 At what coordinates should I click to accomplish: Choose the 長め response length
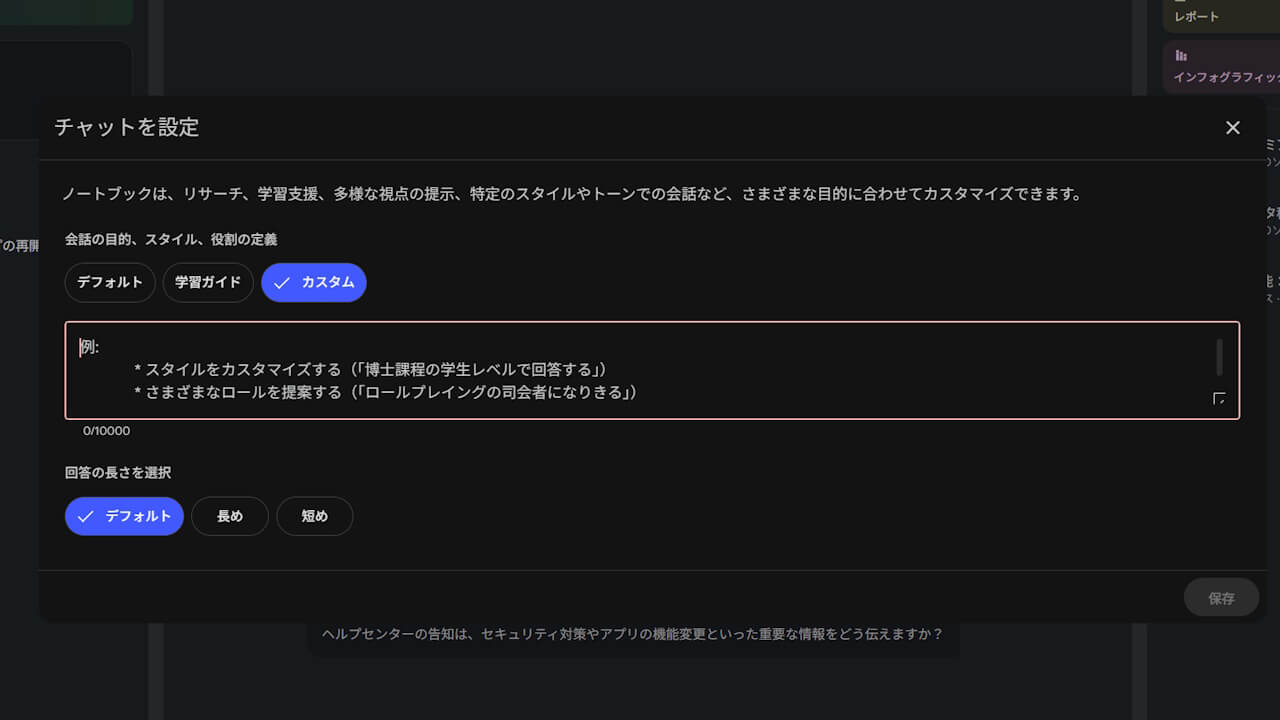[x=229, y=516]
